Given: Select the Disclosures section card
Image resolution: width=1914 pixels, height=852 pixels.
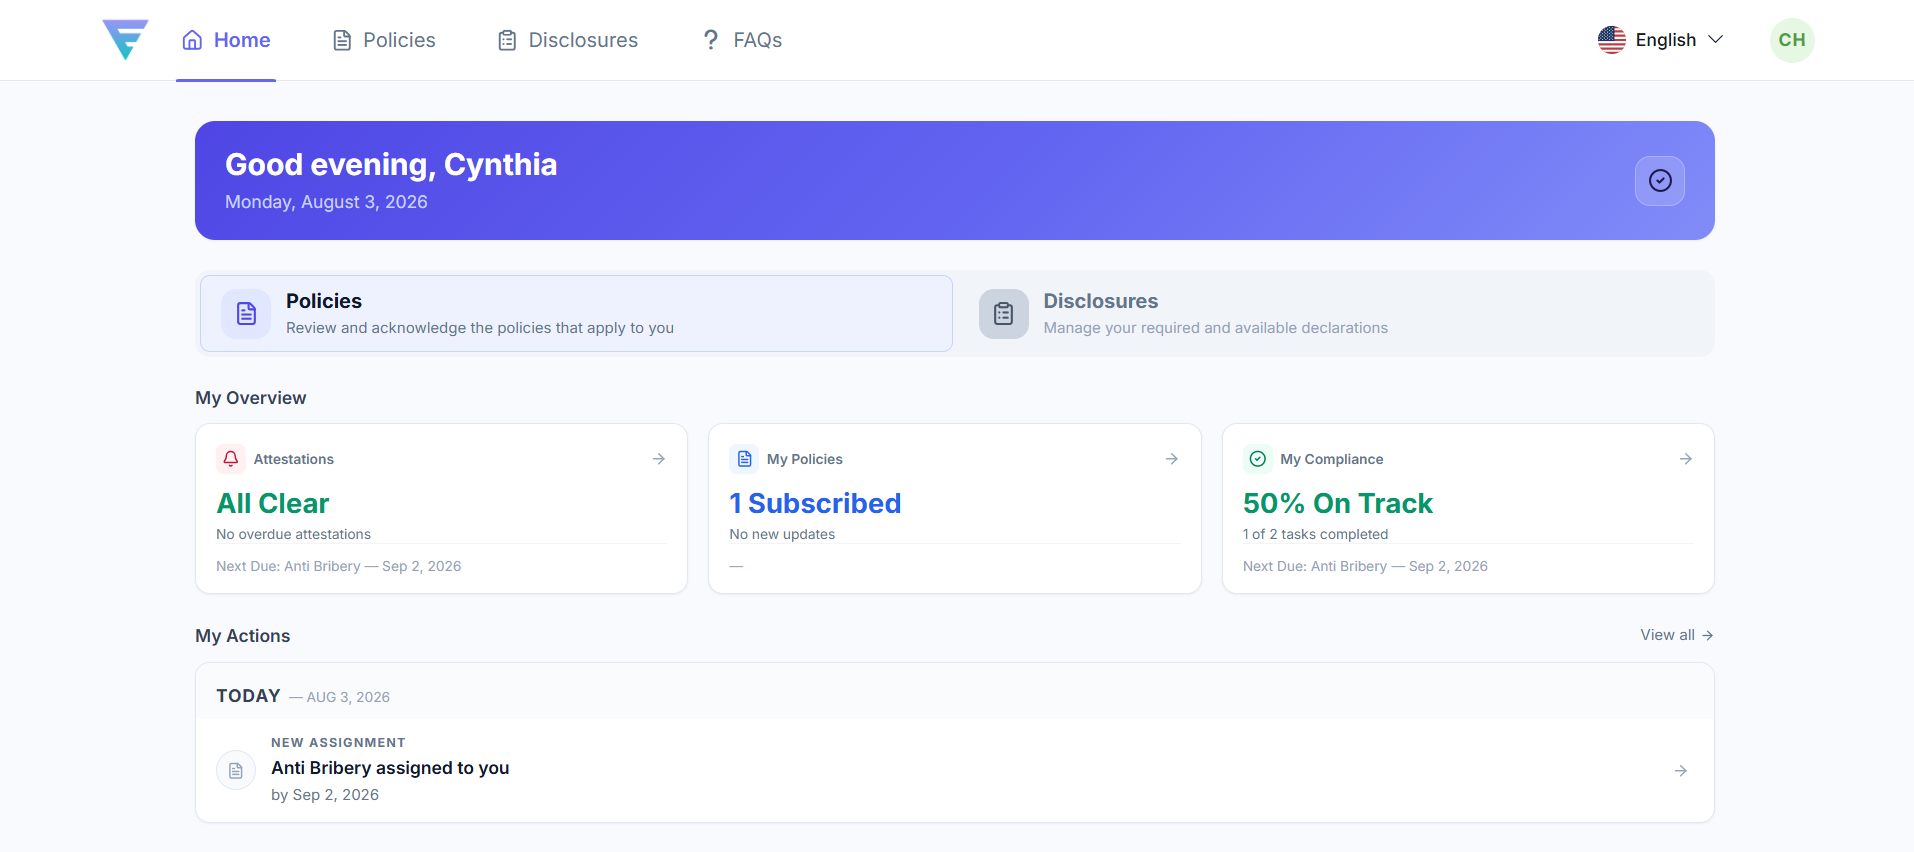Looking at the screenshot, I should (1335, 314).
